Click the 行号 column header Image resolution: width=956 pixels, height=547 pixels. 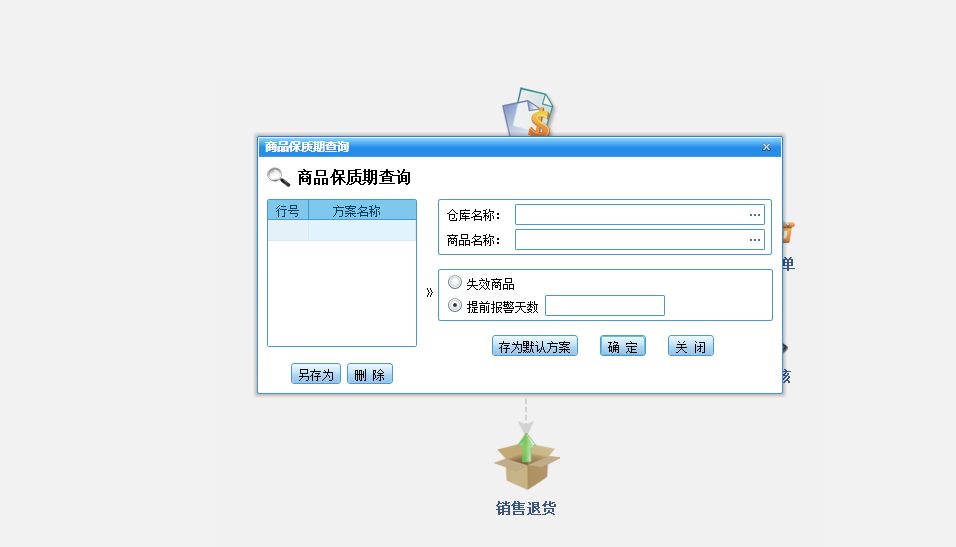tap(288, 211)
